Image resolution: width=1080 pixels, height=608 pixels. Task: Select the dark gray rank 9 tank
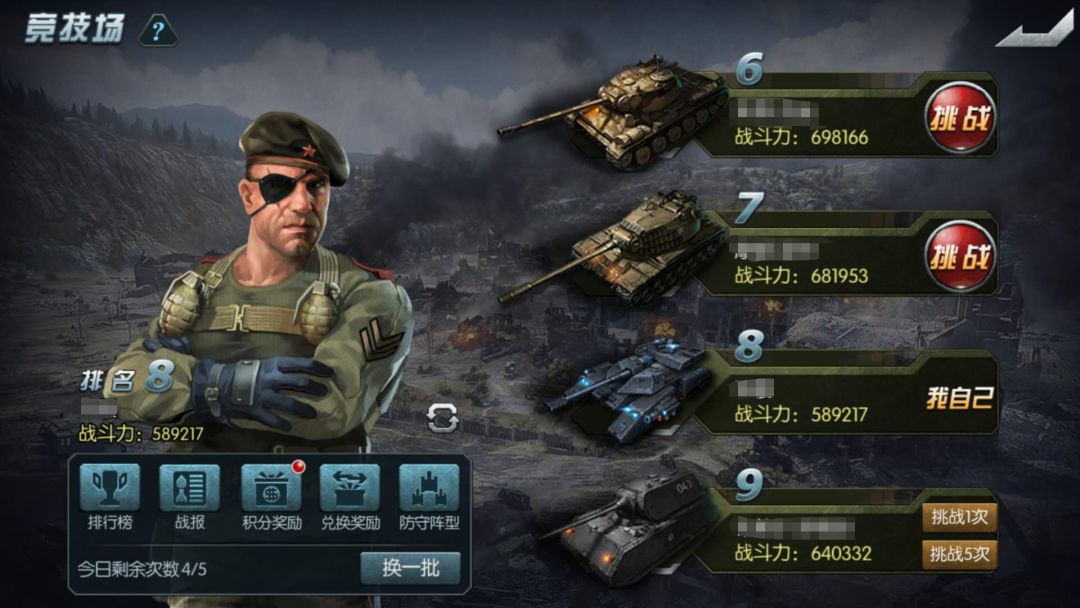(628, 530)
